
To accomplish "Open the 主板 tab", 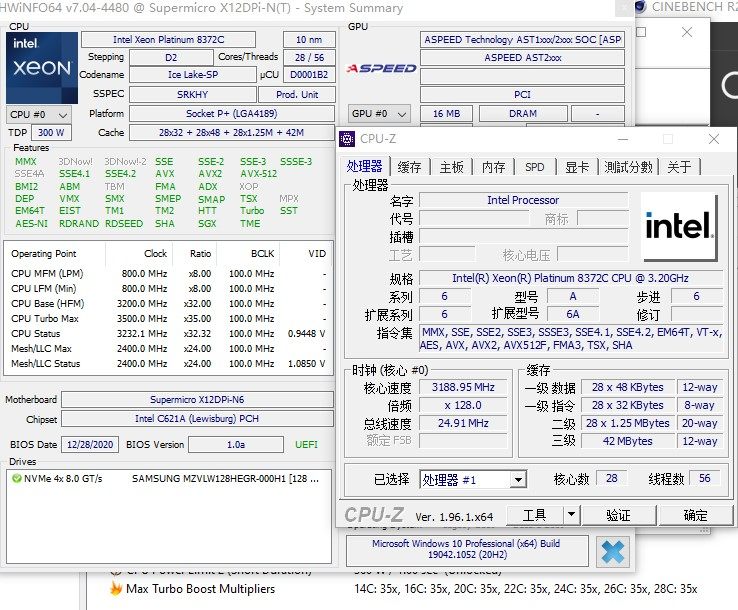I will click(x=451, y=167).
